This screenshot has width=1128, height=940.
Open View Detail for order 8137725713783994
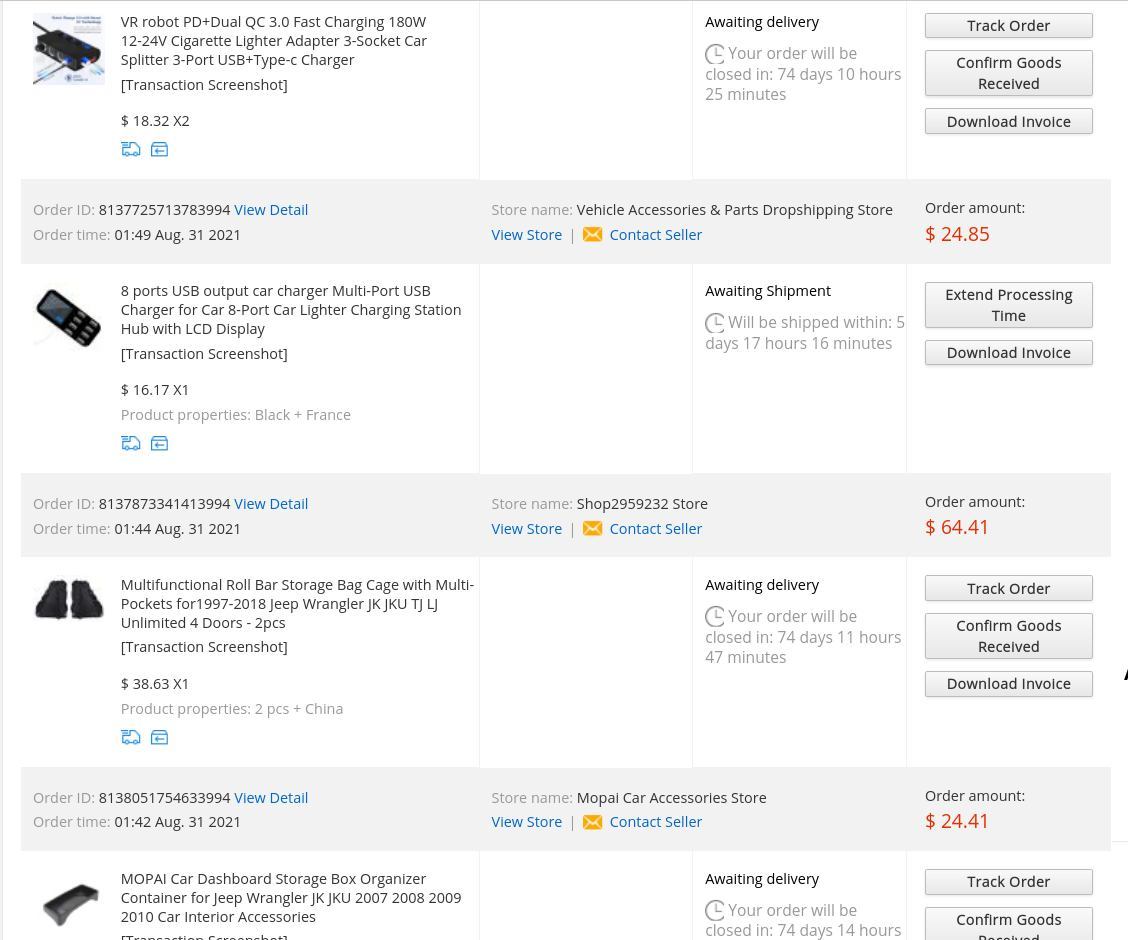(x=271, y=210)
